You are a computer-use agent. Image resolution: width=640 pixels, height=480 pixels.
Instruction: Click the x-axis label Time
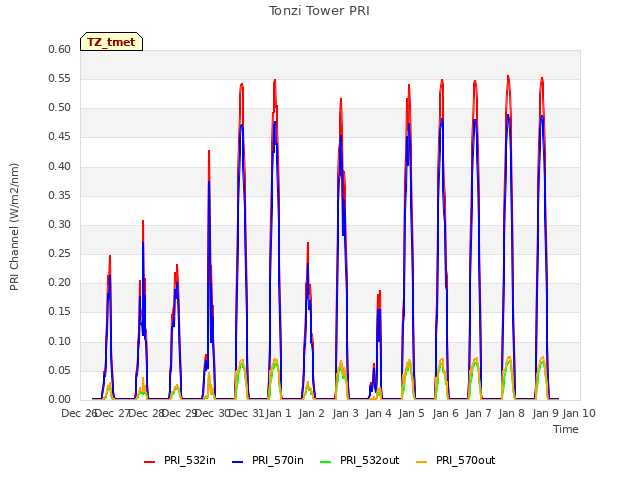[566, 429]
